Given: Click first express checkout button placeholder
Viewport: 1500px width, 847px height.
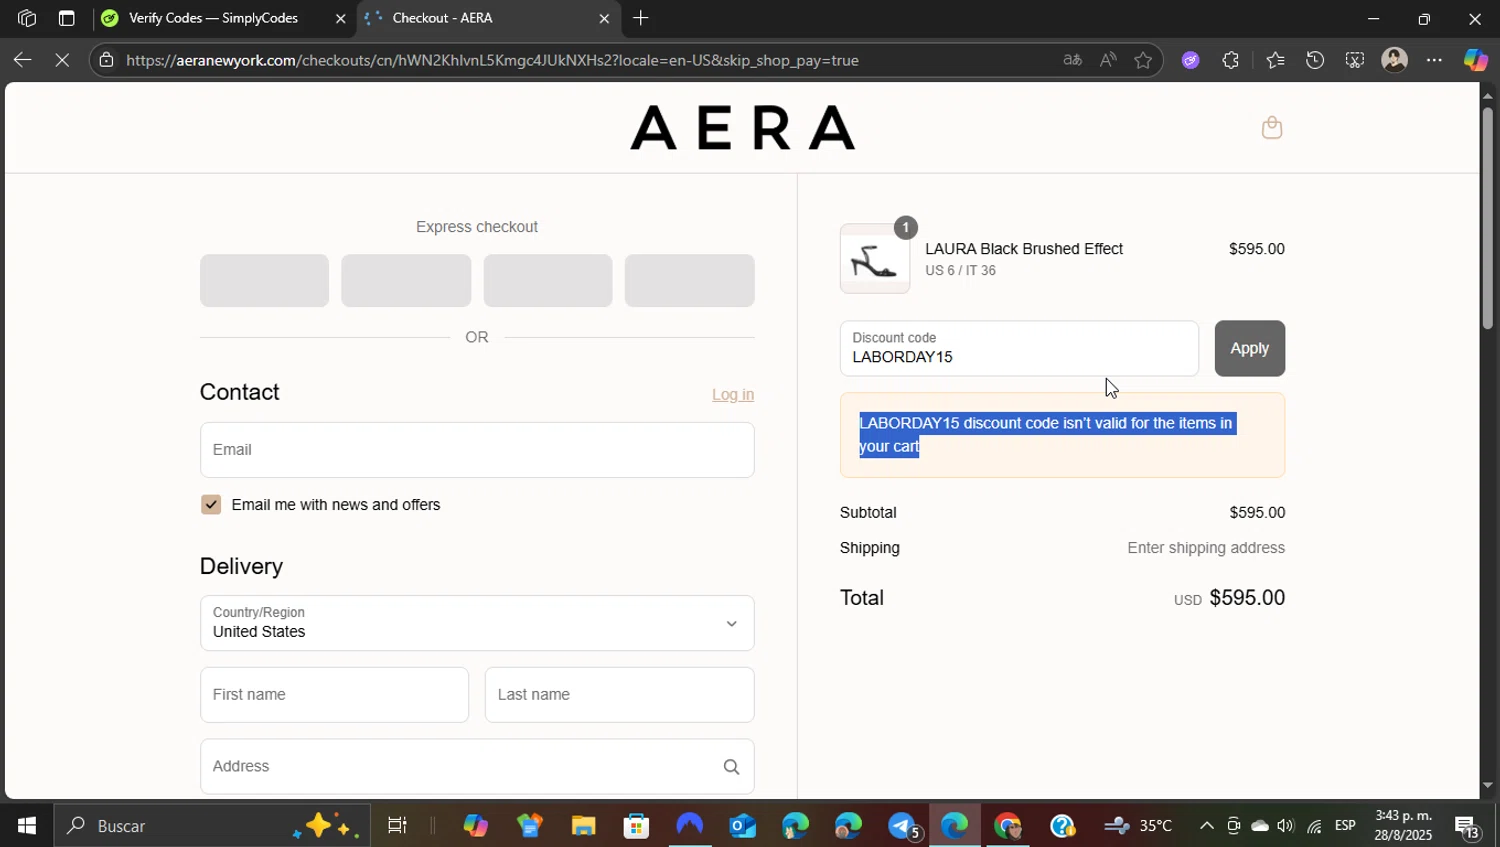Looking at the screenshot, I should point(264,280).
